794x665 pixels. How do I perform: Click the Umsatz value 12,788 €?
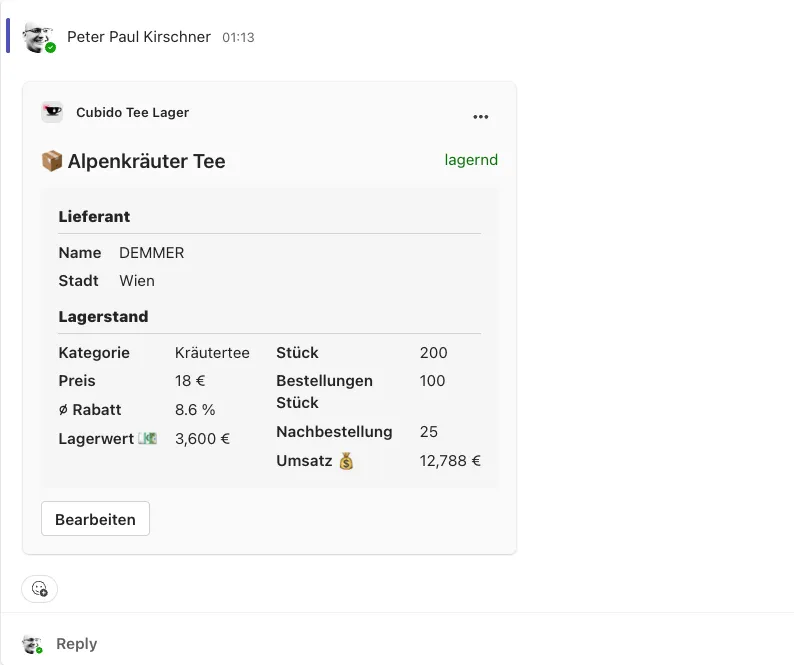(x=450, y=461)
